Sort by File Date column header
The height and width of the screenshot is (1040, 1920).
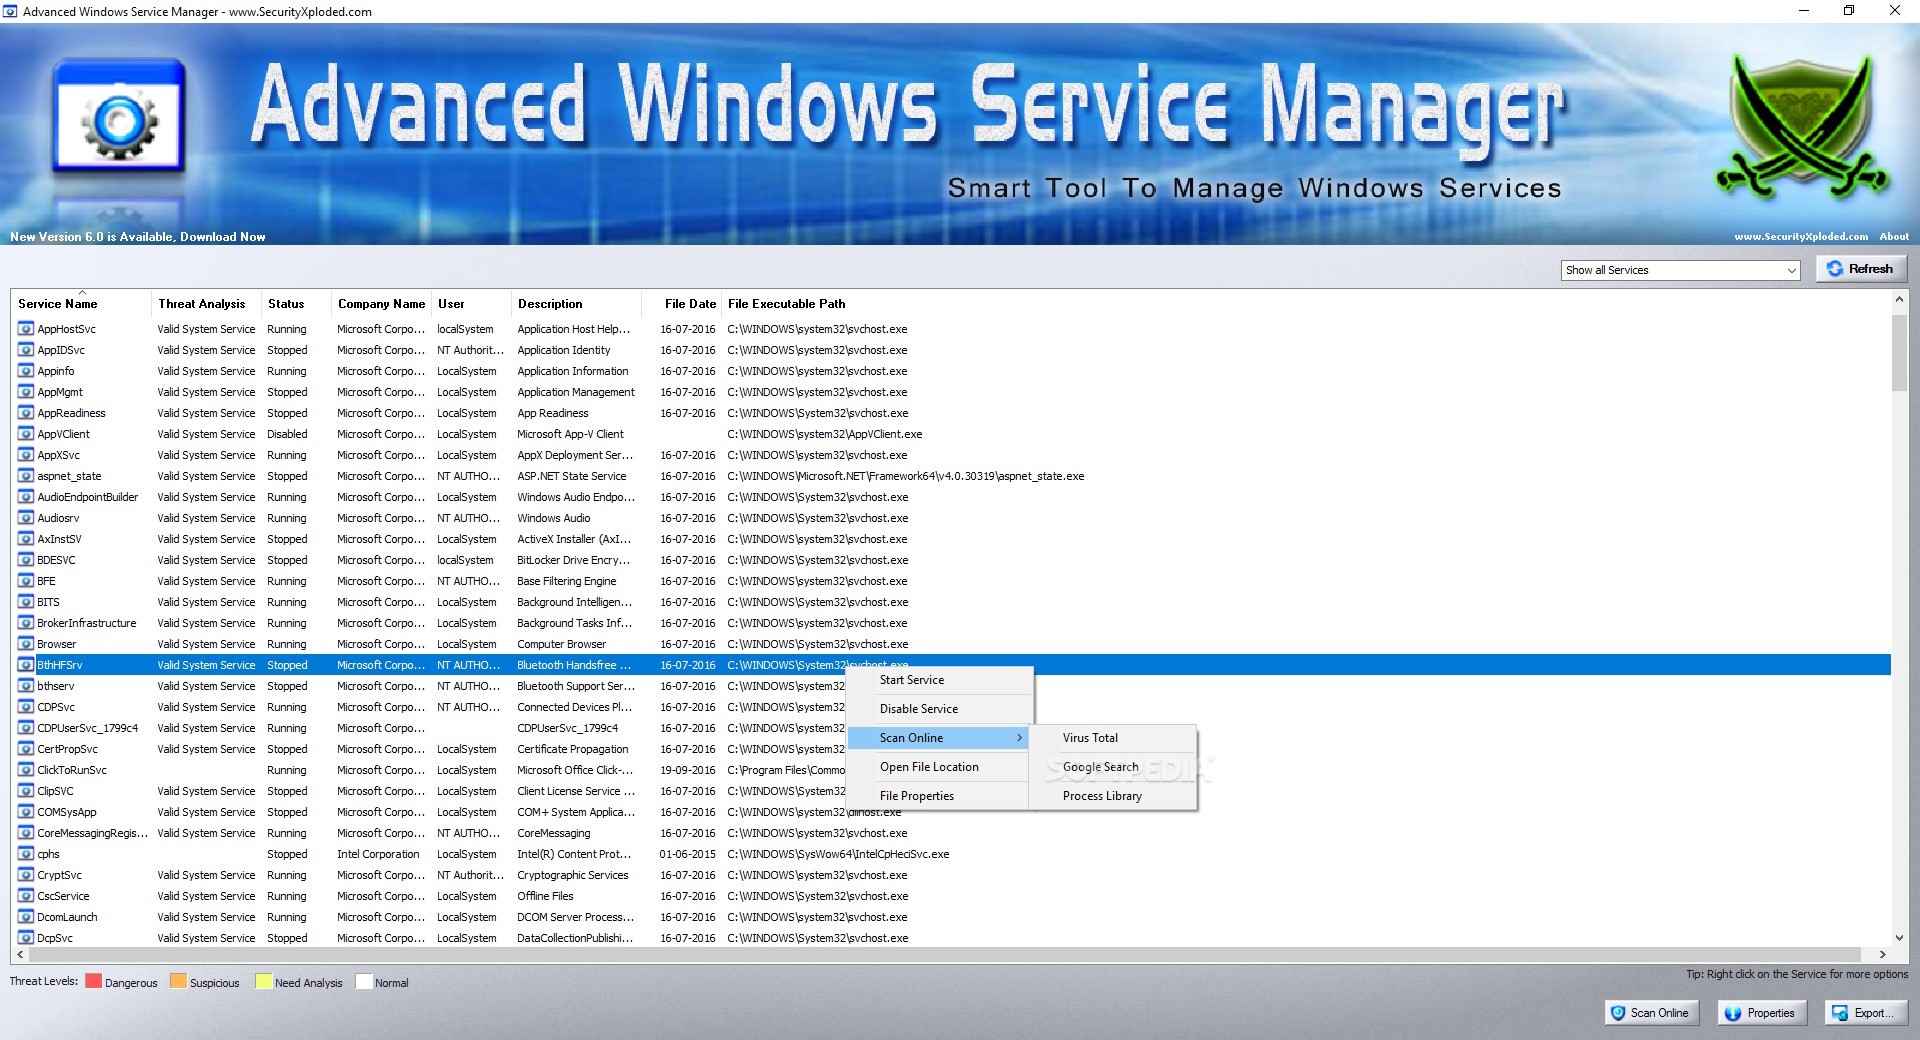pos(682,304)
